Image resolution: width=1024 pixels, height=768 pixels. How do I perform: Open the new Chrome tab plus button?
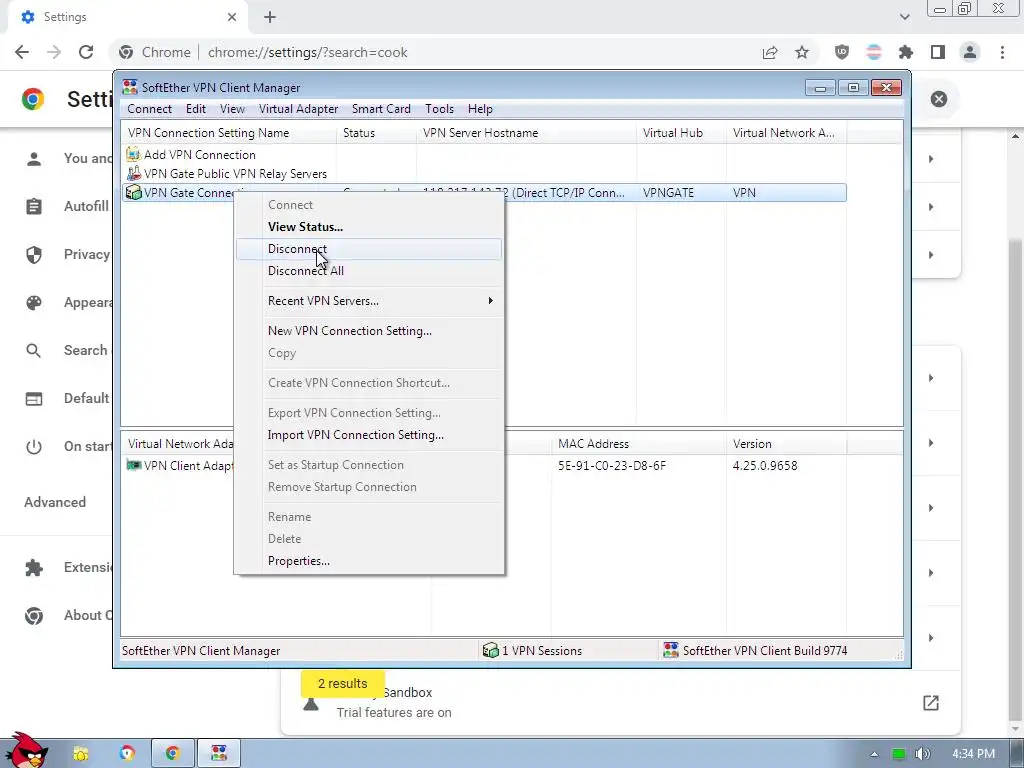coord(270,17)
